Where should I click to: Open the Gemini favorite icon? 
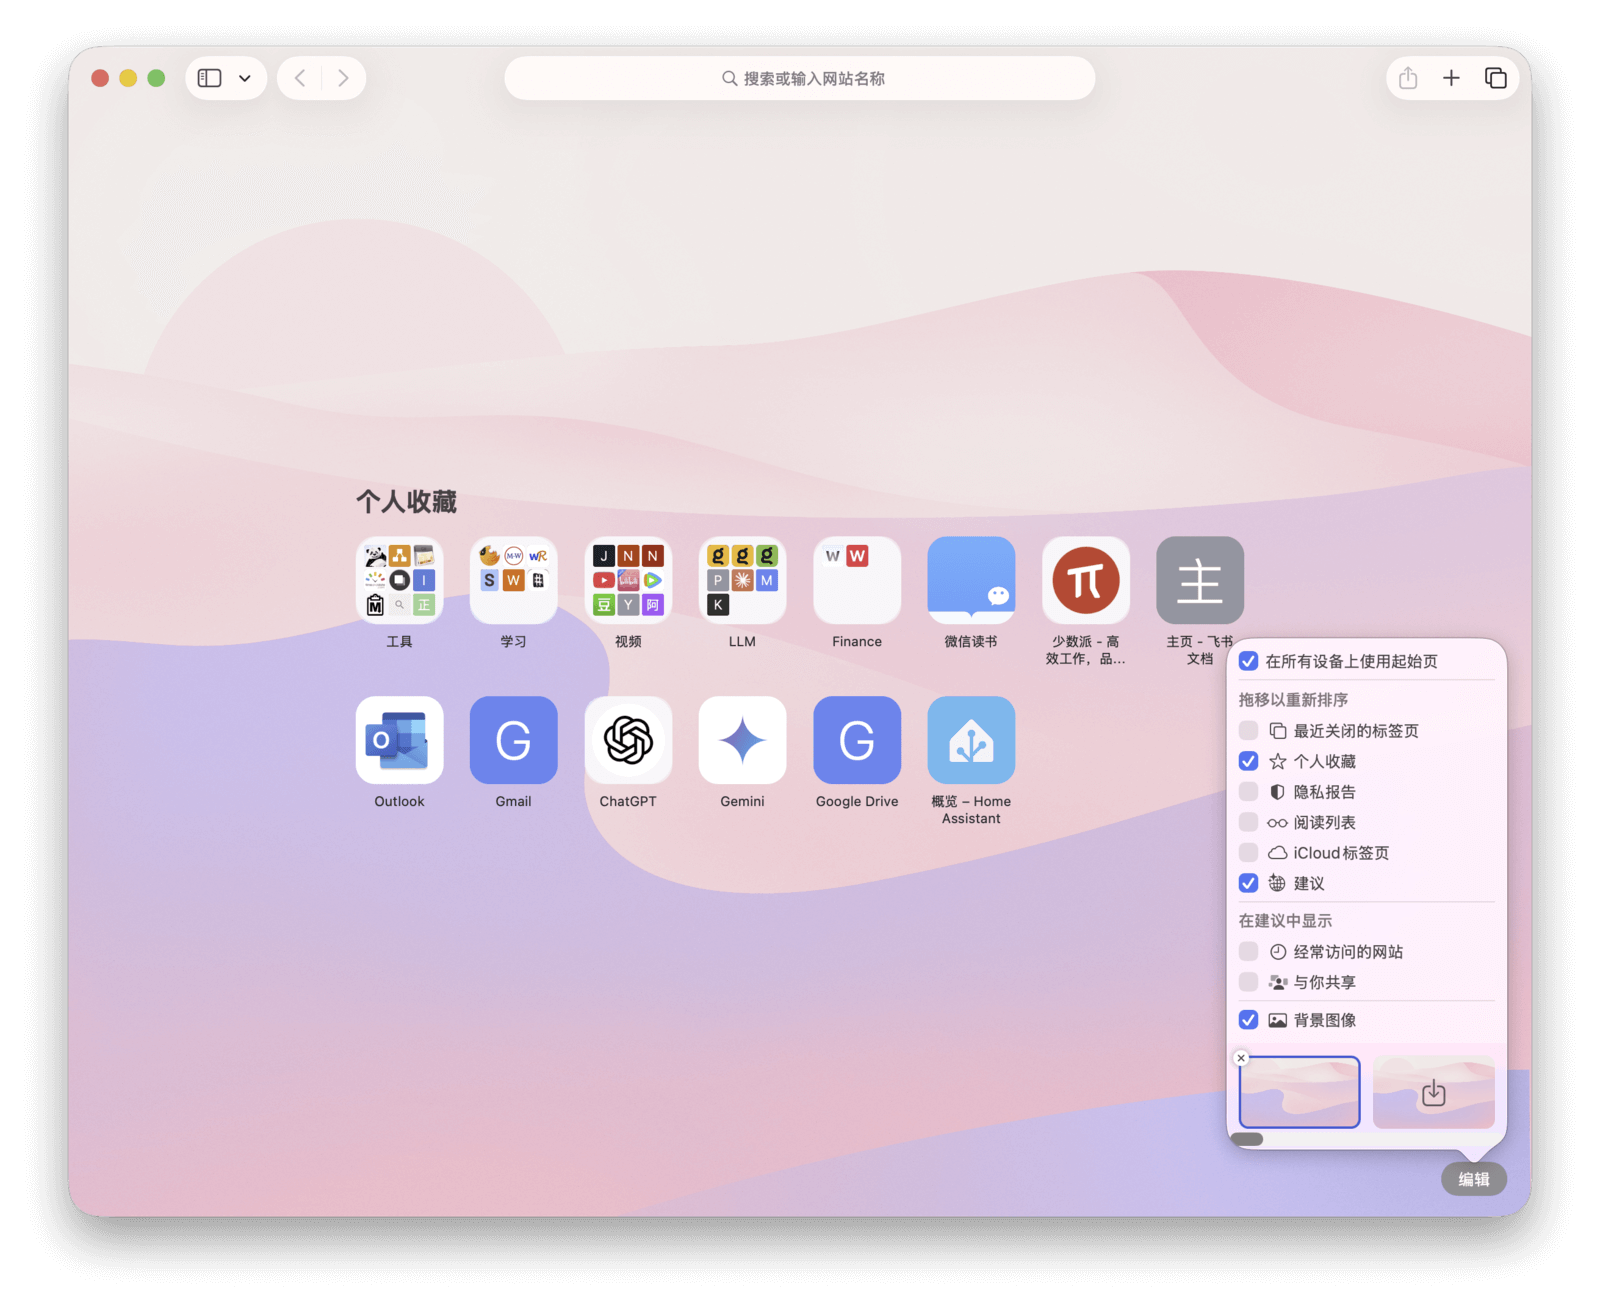tap(742, 740)
